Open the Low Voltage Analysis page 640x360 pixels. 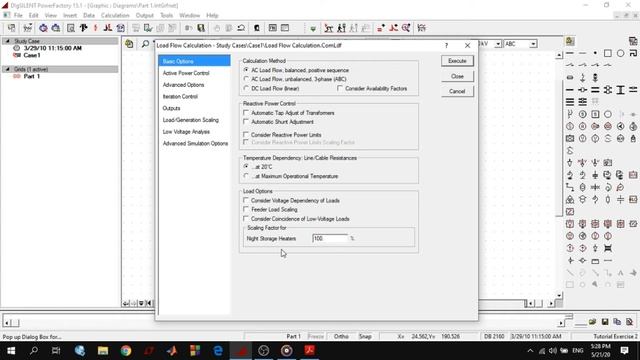pyautogui.click(x=186, y=132)
